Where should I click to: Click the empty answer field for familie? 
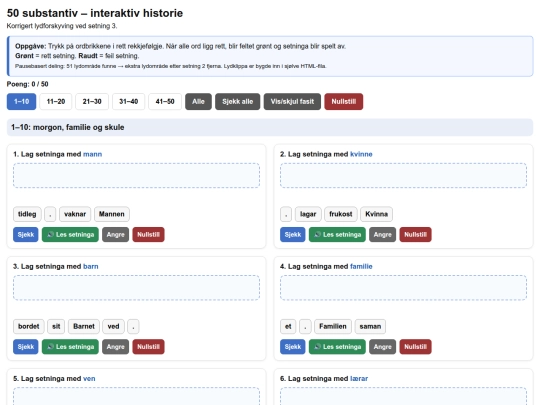pyautogui.click(x=403, y=288)
